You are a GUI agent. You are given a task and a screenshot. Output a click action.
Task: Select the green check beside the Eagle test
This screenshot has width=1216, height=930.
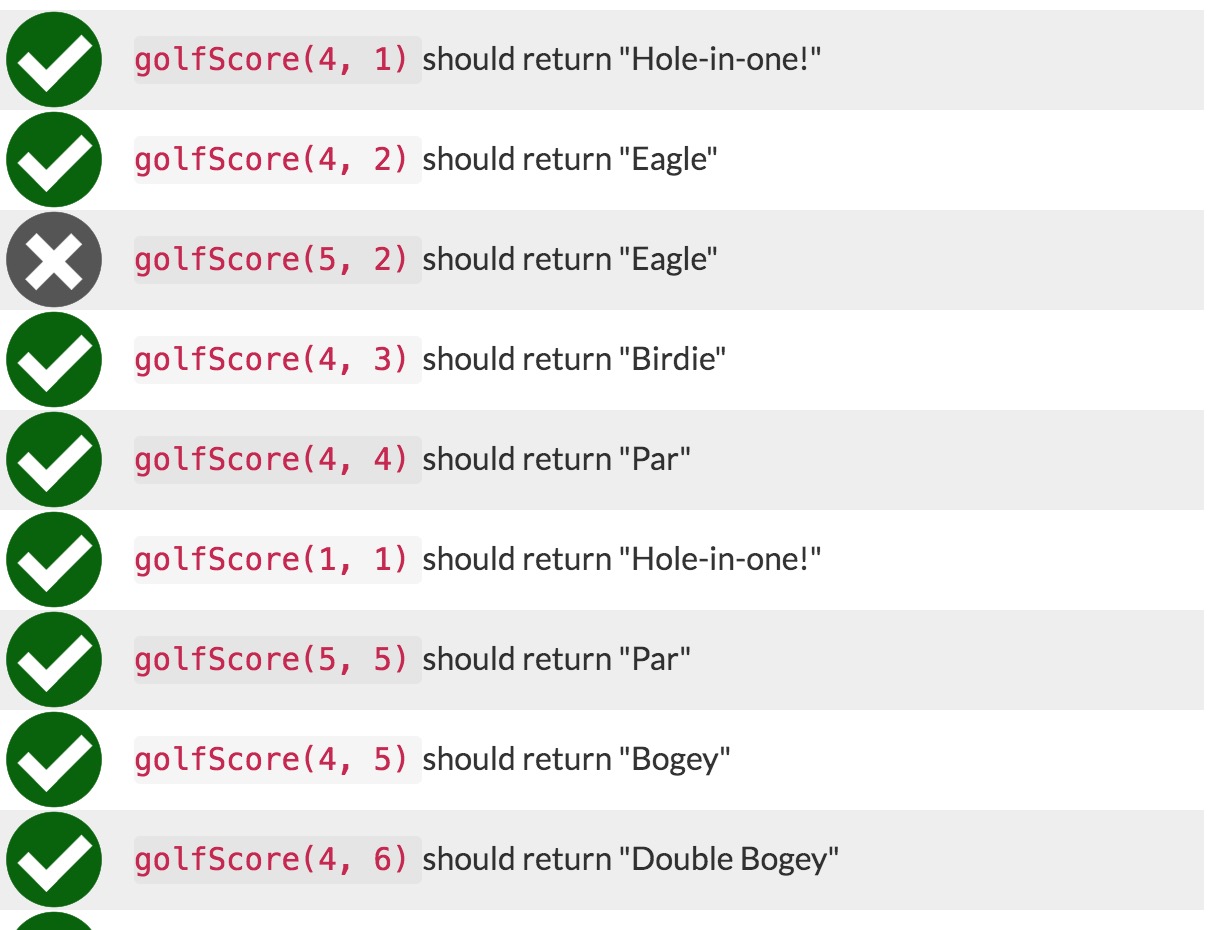click(54, 158)
